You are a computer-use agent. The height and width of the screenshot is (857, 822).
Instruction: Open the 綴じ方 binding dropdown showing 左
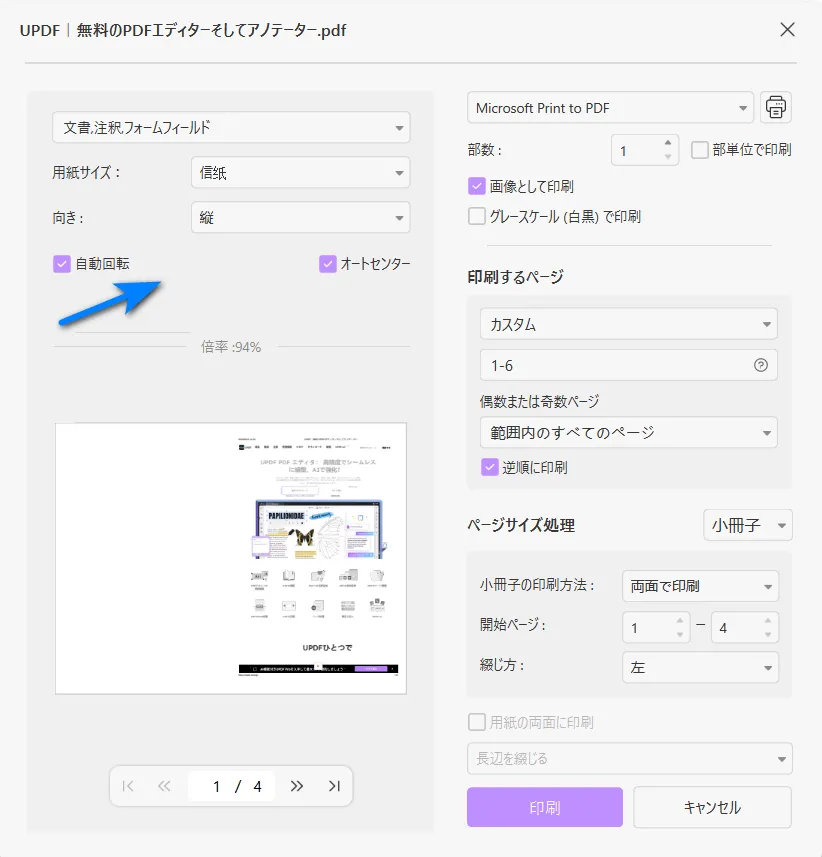(701, 667)
